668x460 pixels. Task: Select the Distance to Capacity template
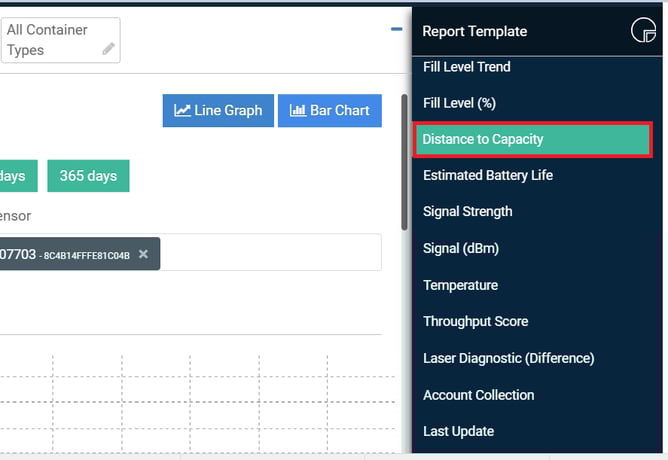532,139
